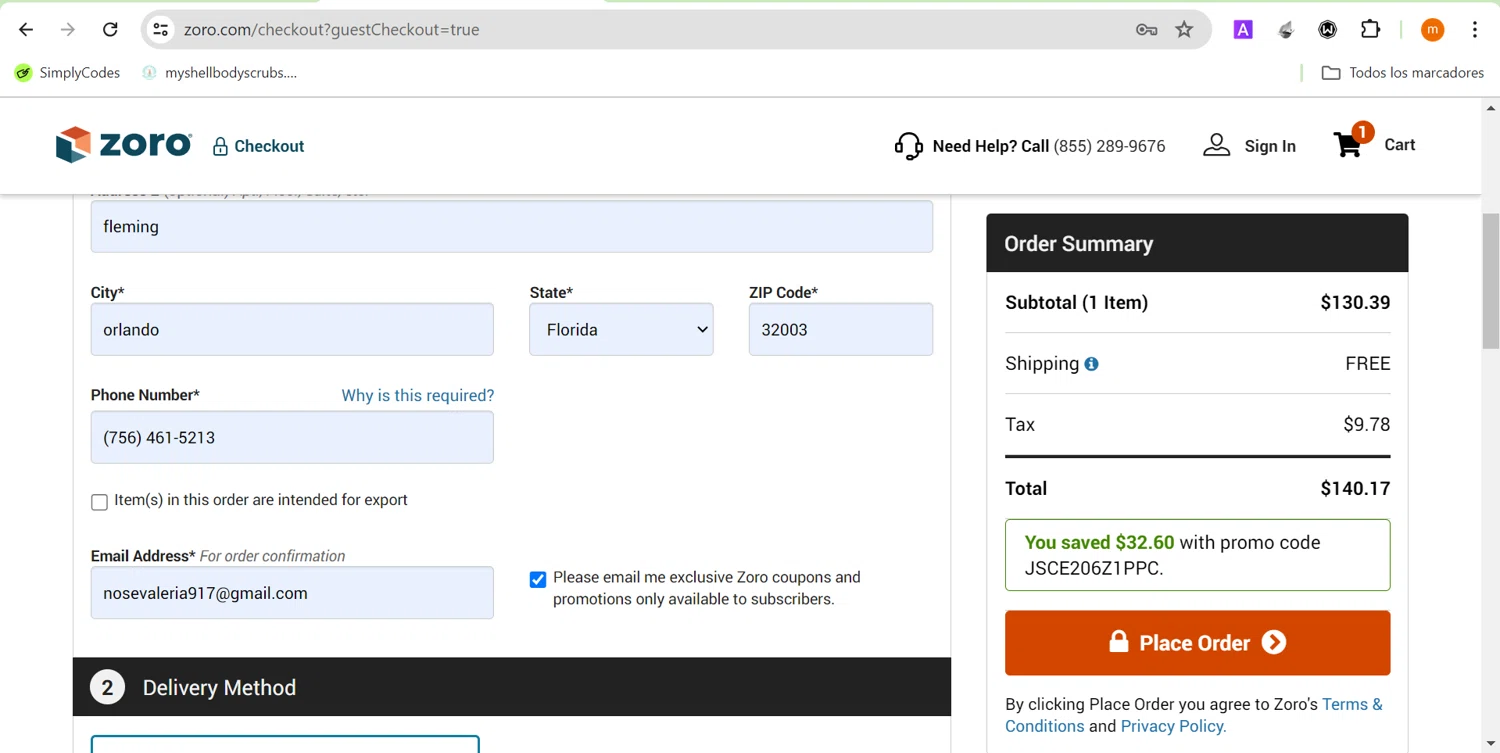1500x753 pixels.
Task: Click the ZIP Code field
Action: tap(841, 329)
